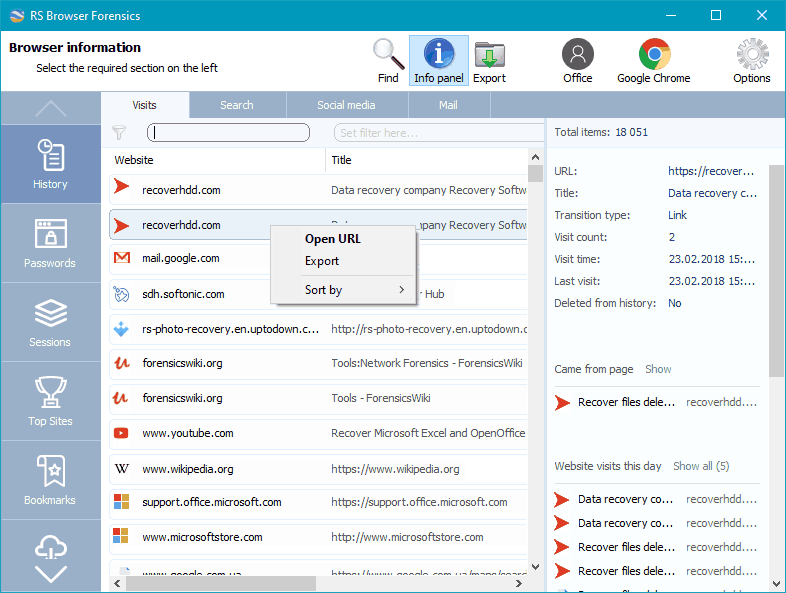Image resolution: width=786 pixels, height=593 pixels.
Task: Click the info panel vertical scrollbar
Action: pos(776,271)
